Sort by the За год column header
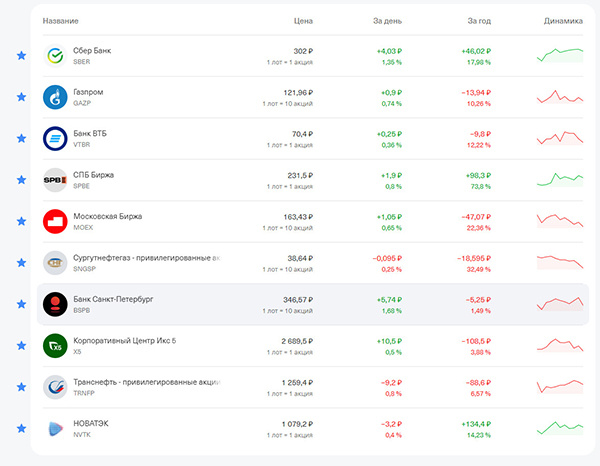Screen dimensions: 600x466 tap(479, 21)
